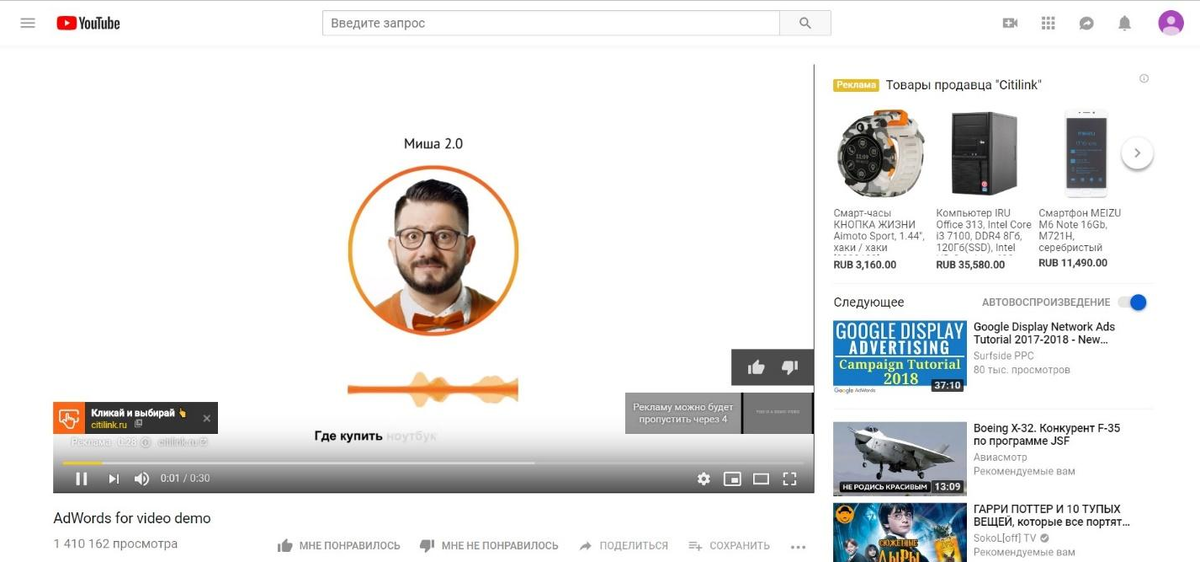The height and width of the screenshot is (562, 1200).
Task: Open "Google Display Network Ads Tutorial" title
Action: (x=1044, y=333)
